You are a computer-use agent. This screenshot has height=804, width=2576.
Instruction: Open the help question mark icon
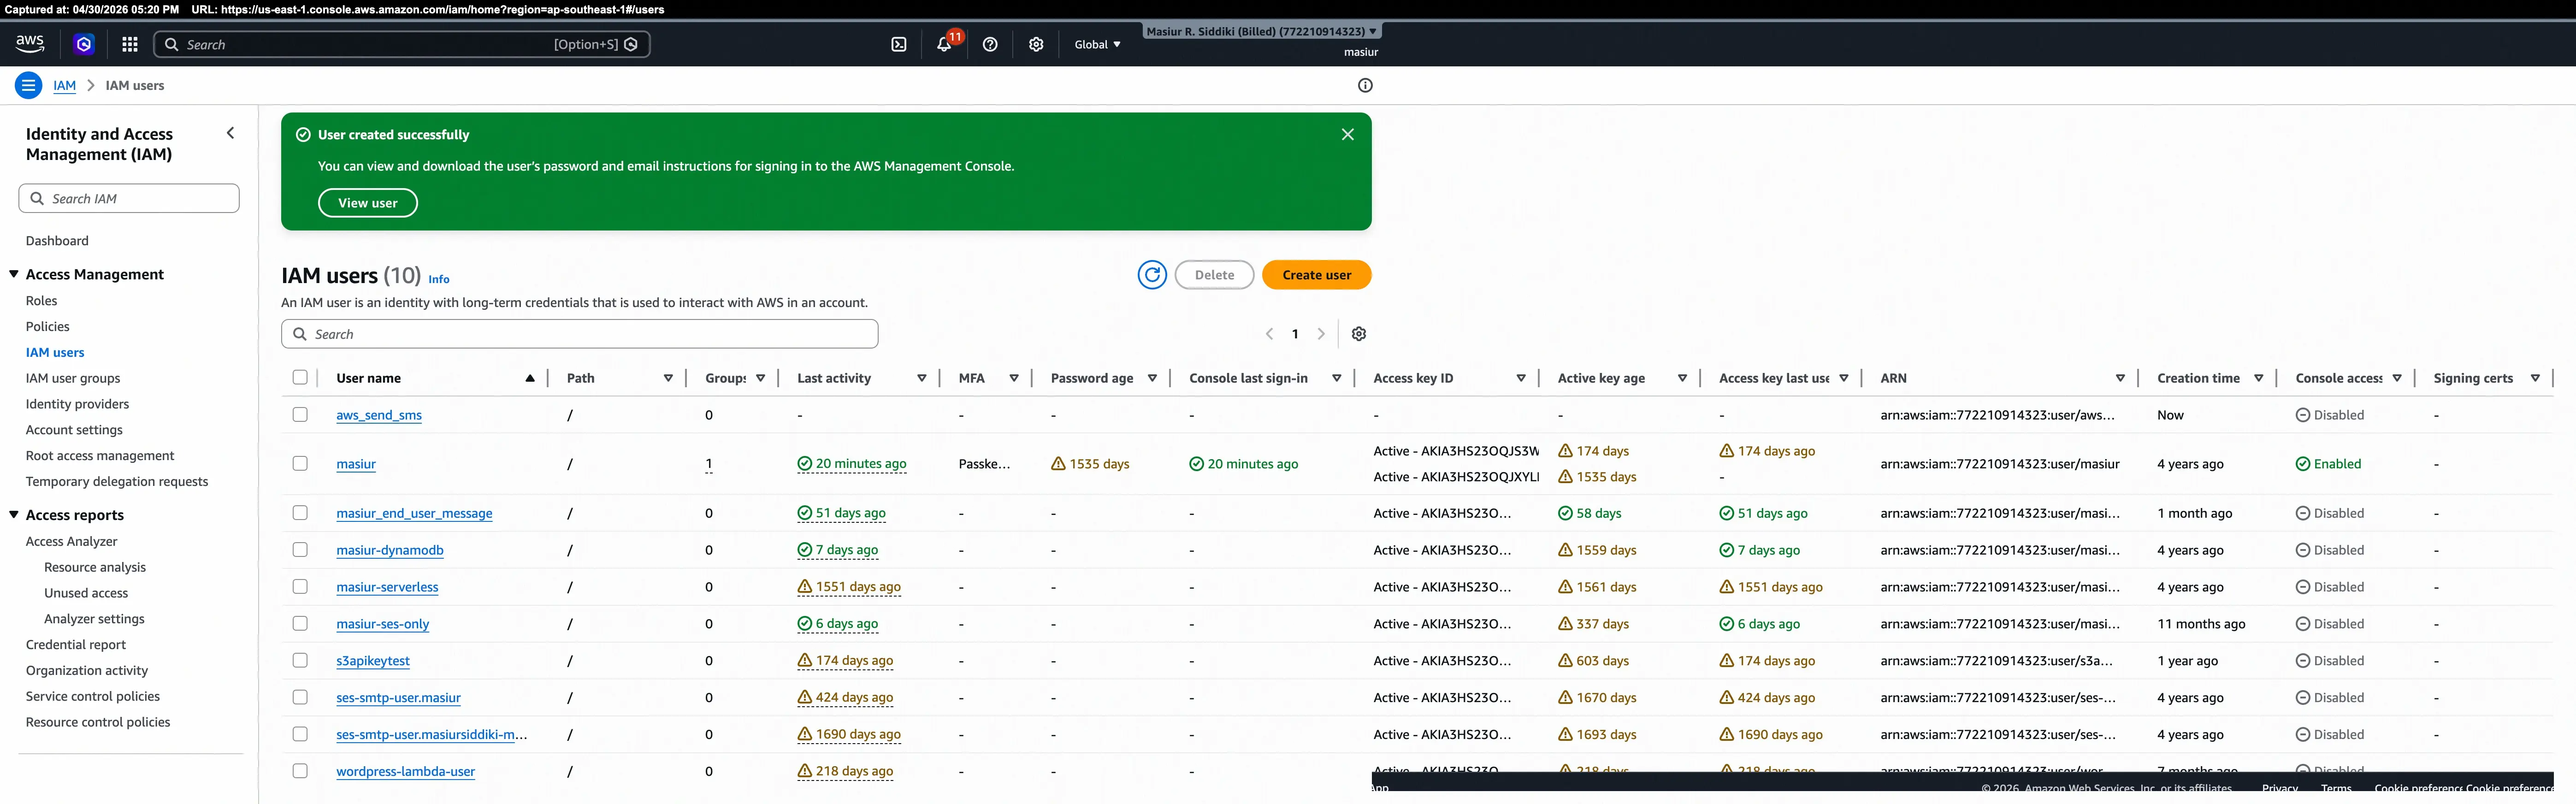[990, 44]
